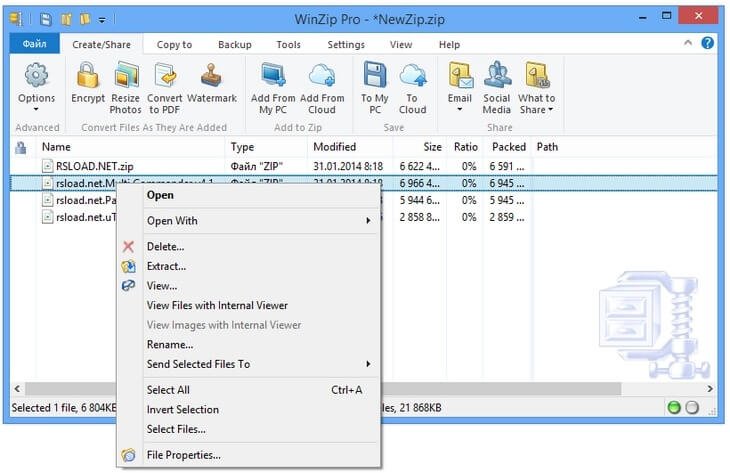This screenshot has width=730, height=473.
Task: Click the lock column header icon
Action: coord(20,148)
